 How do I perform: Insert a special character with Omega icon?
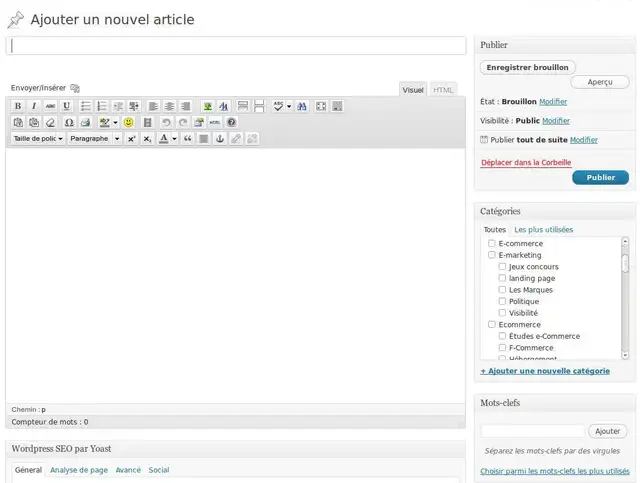(x=69, y=122)
